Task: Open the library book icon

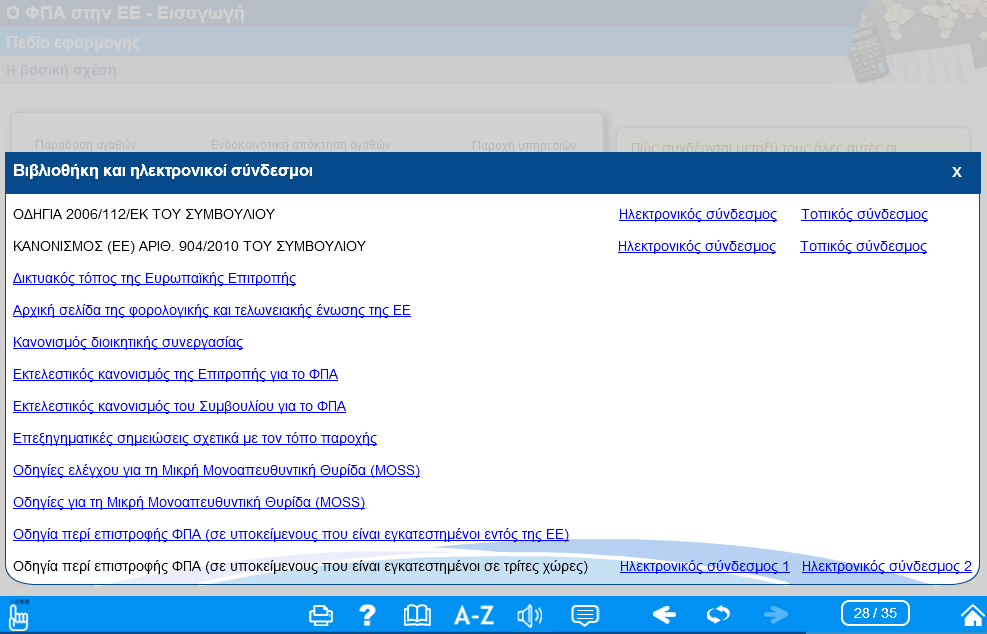Action: [x=417, y=614]
